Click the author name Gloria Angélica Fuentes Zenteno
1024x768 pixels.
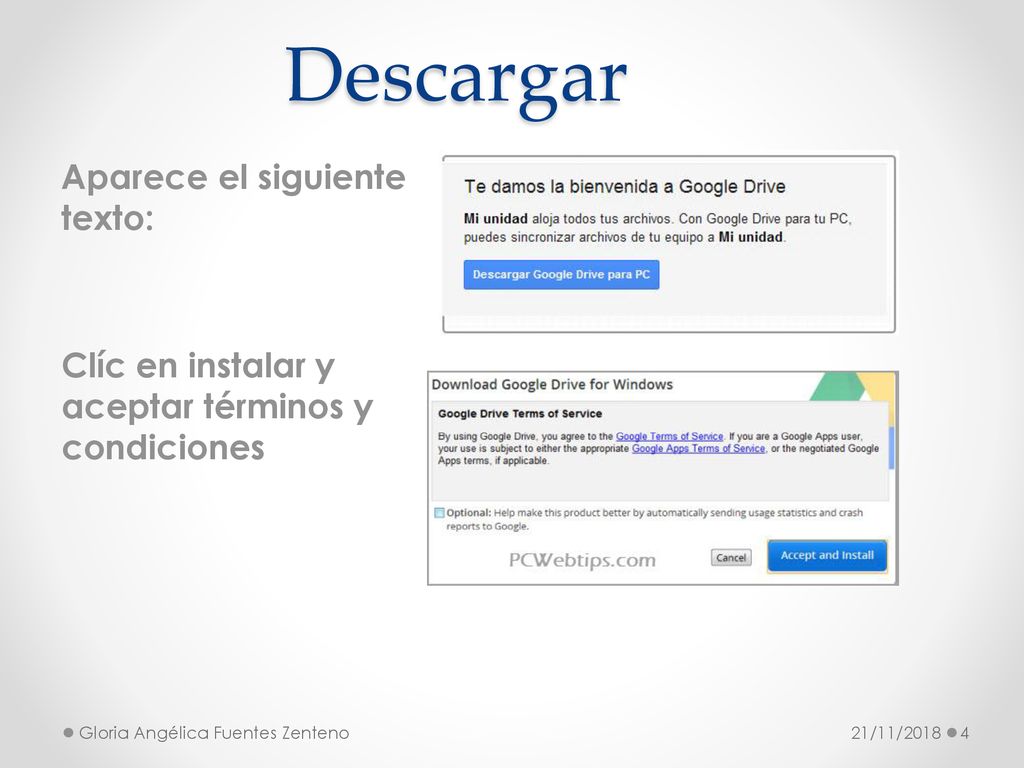[214, 733]
